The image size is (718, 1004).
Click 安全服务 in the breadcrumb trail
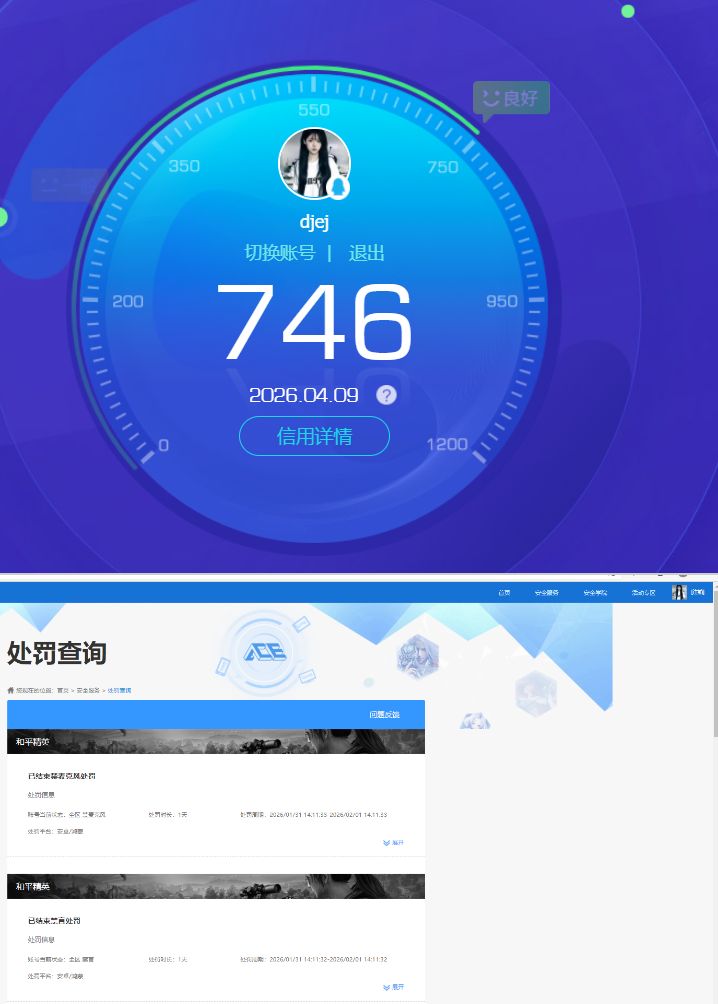click(x=88, y=690)
